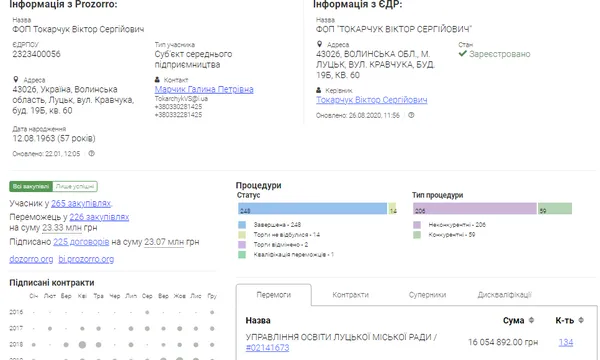The image size is (600, 360).
Task: Click the blue Завершена status bar segment 248
Action: (312, 209)
